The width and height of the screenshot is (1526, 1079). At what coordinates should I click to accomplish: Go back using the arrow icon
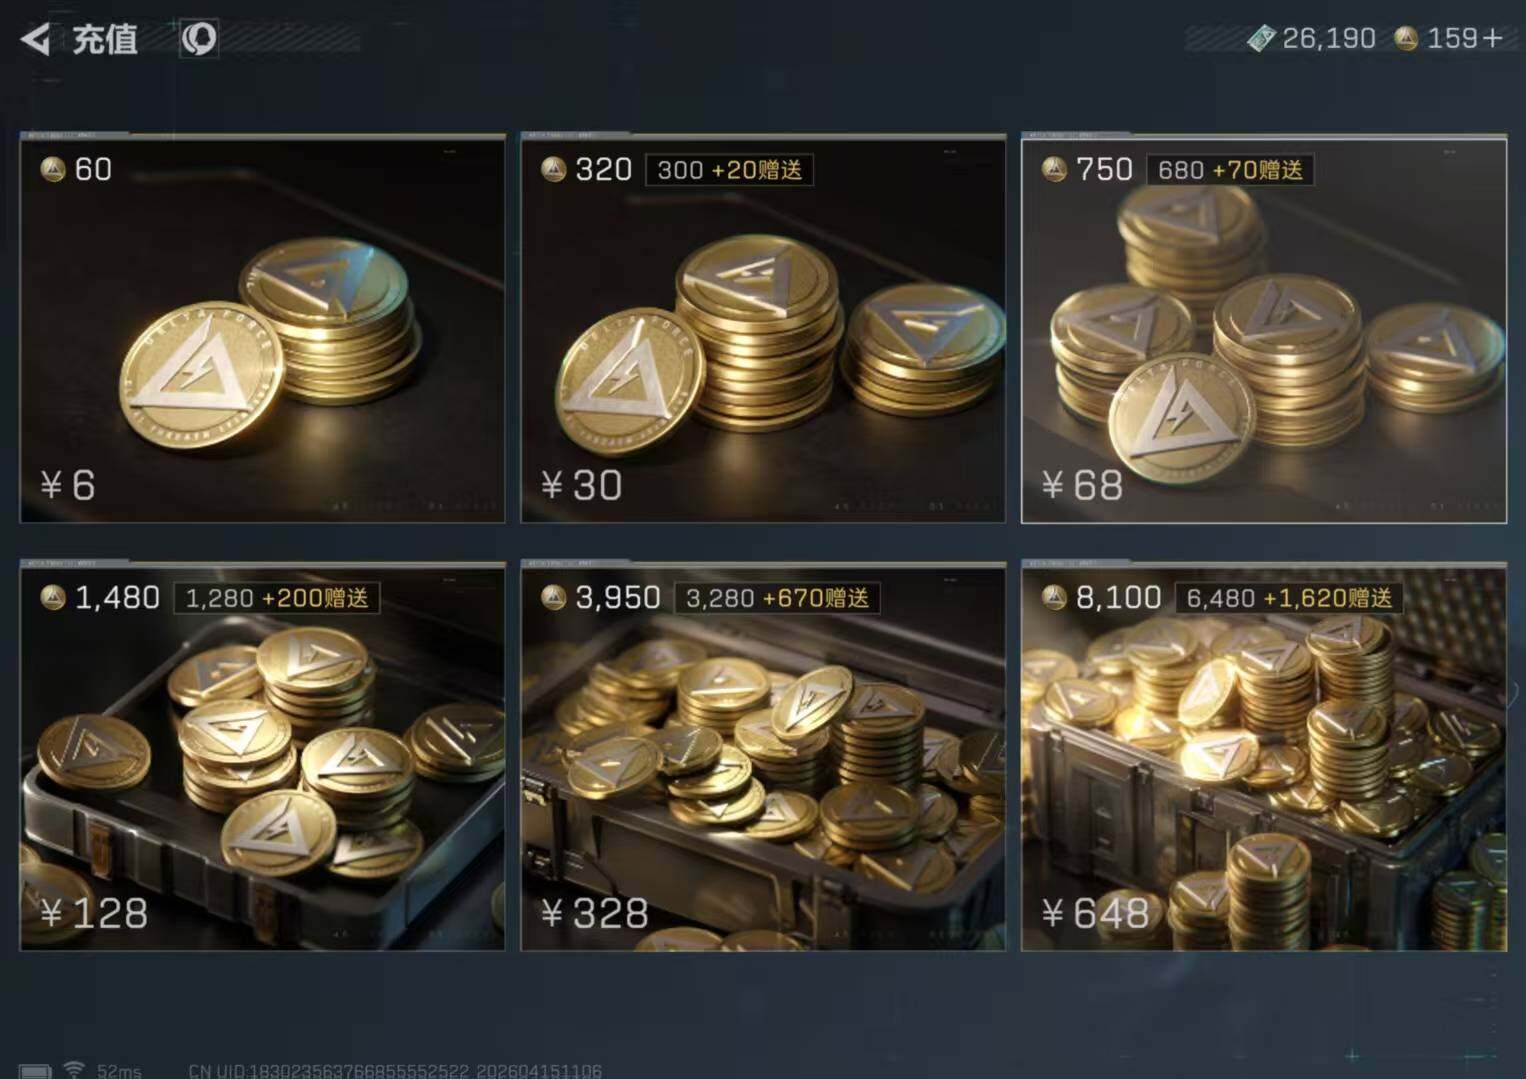coord(35,40)
